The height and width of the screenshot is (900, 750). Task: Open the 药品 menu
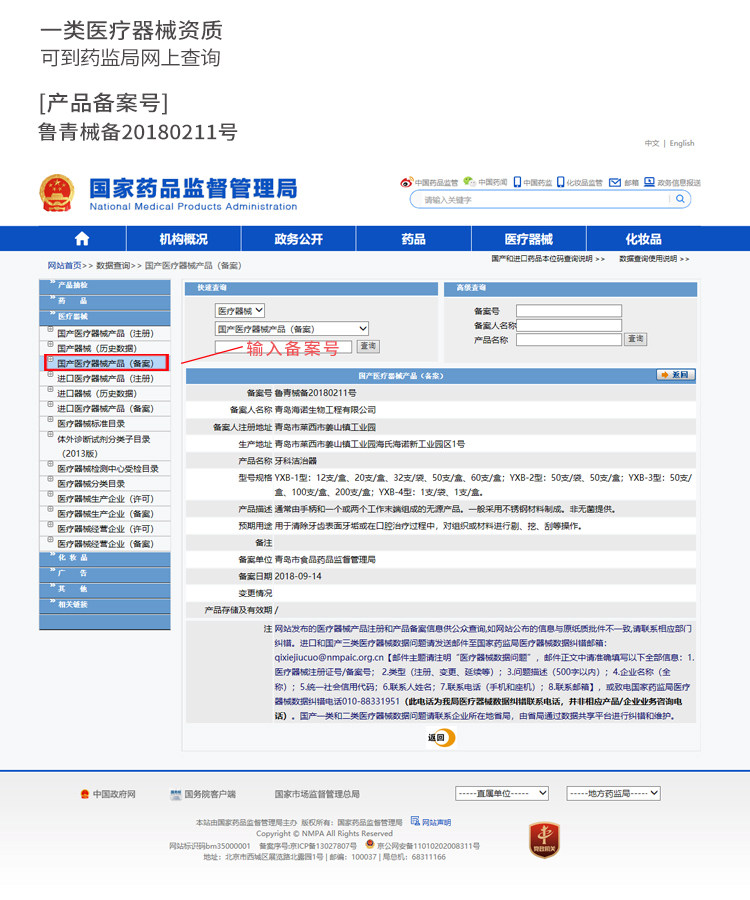pyautogui.click(x=413, y=239)
